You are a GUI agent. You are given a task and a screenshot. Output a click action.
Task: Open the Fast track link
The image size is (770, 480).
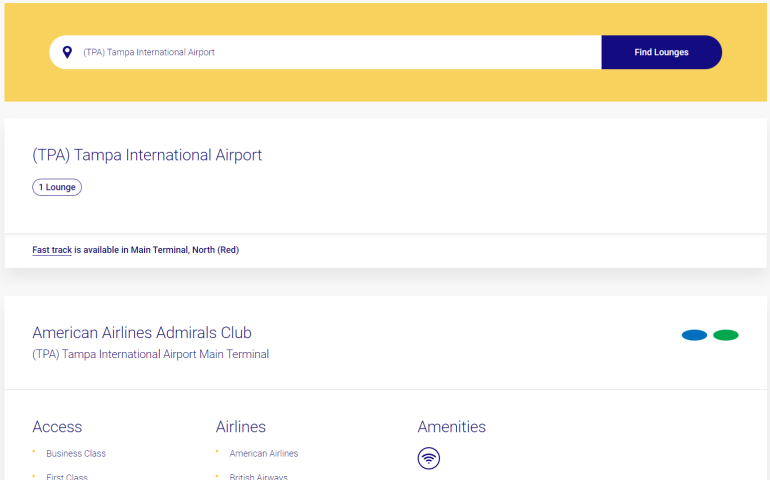tap(52, 250)
